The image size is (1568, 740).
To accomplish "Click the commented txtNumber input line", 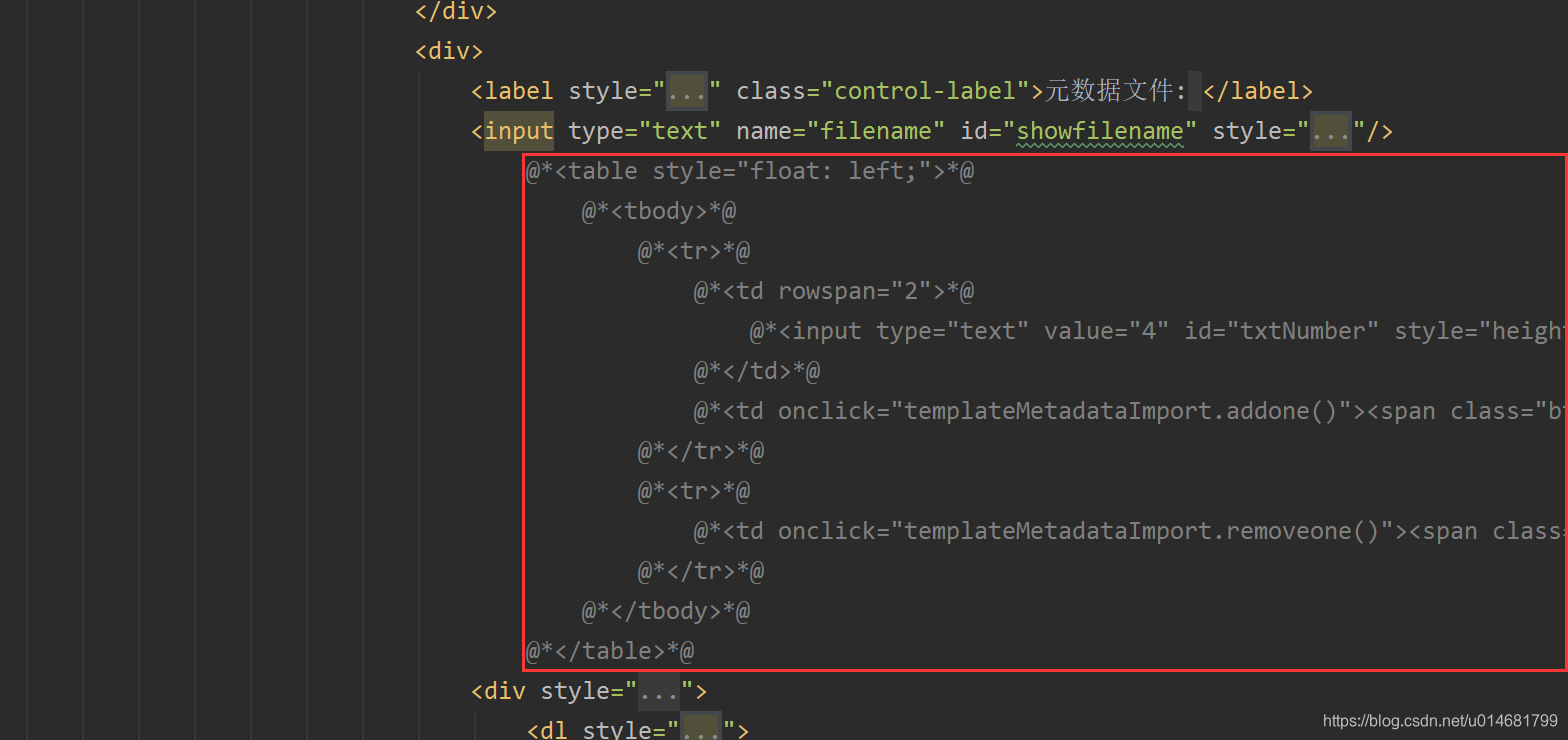I will (x=1157, y=331).
